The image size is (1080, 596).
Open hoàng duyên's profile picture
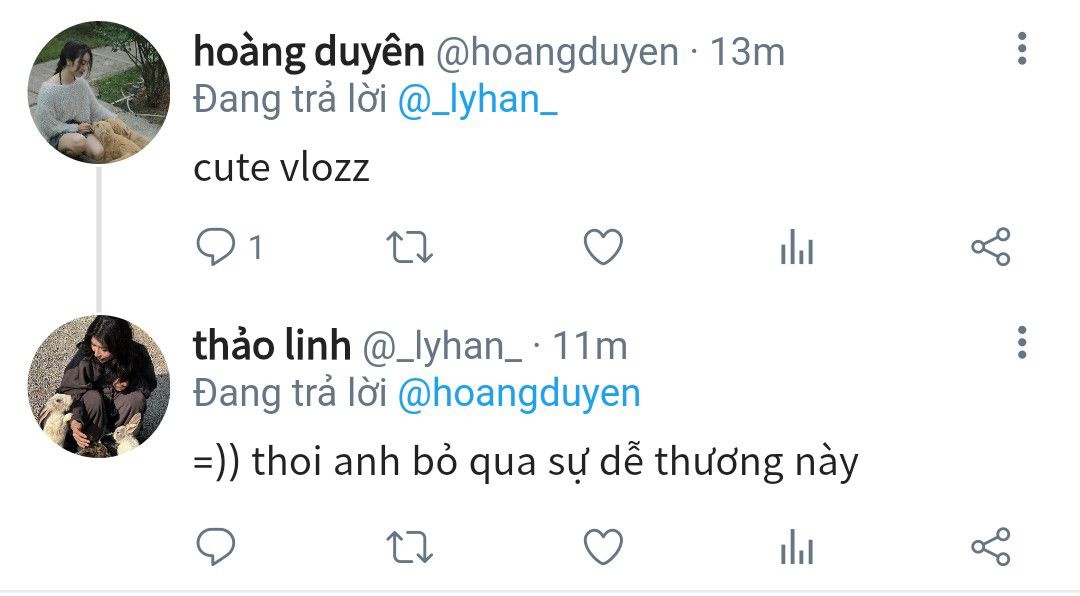tap(98, 92)
